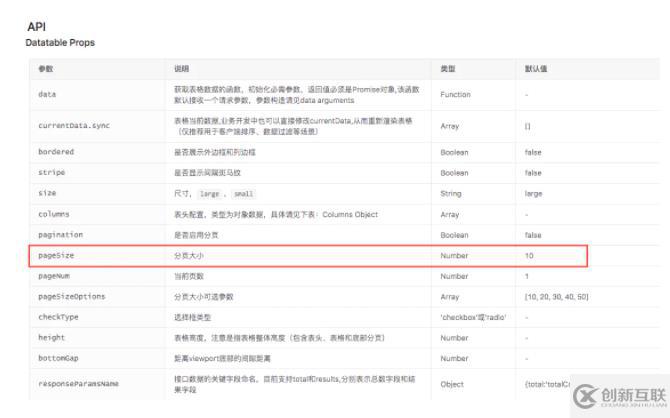
Task: Click the 分页大小 description in pageSize row
Action: (x=188, y=256)
